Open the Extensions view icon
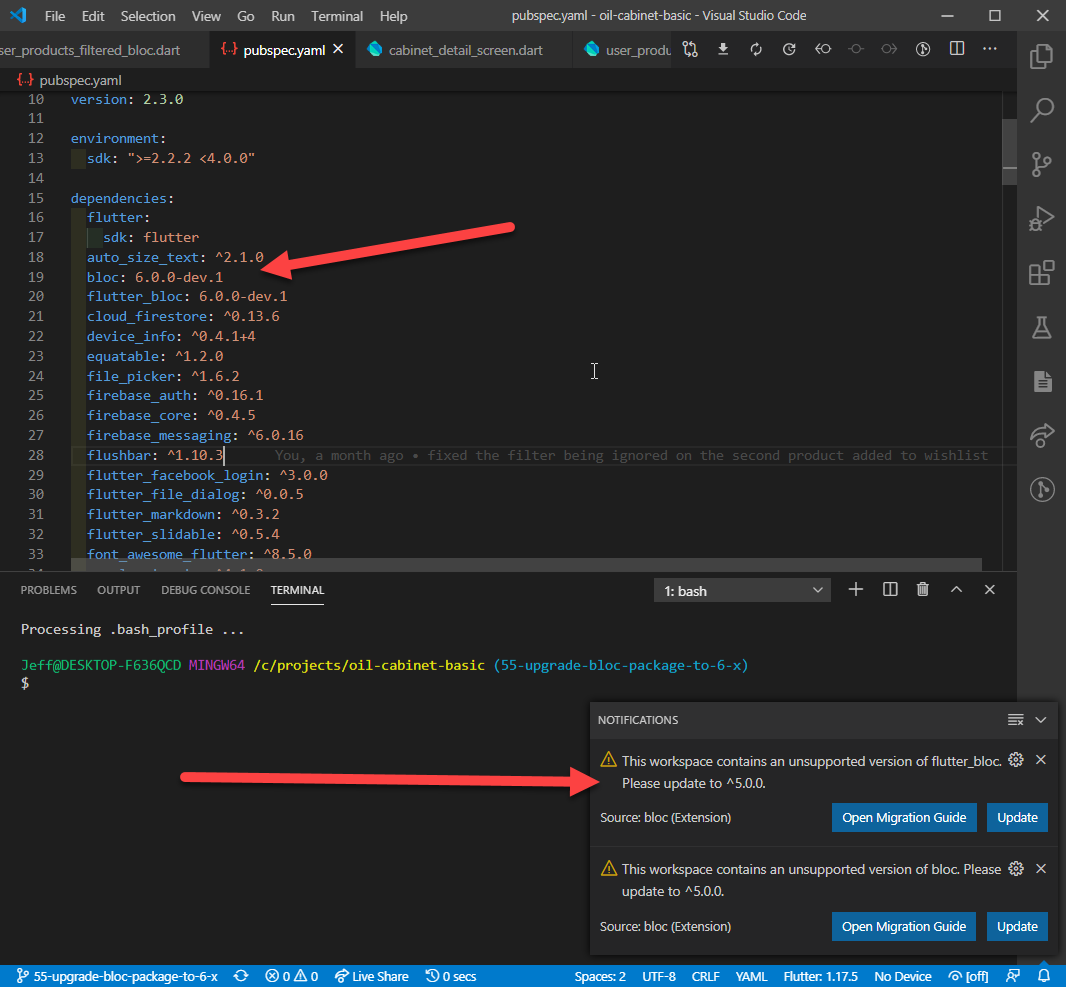 pyautogui.click(x=1041, y=273)
